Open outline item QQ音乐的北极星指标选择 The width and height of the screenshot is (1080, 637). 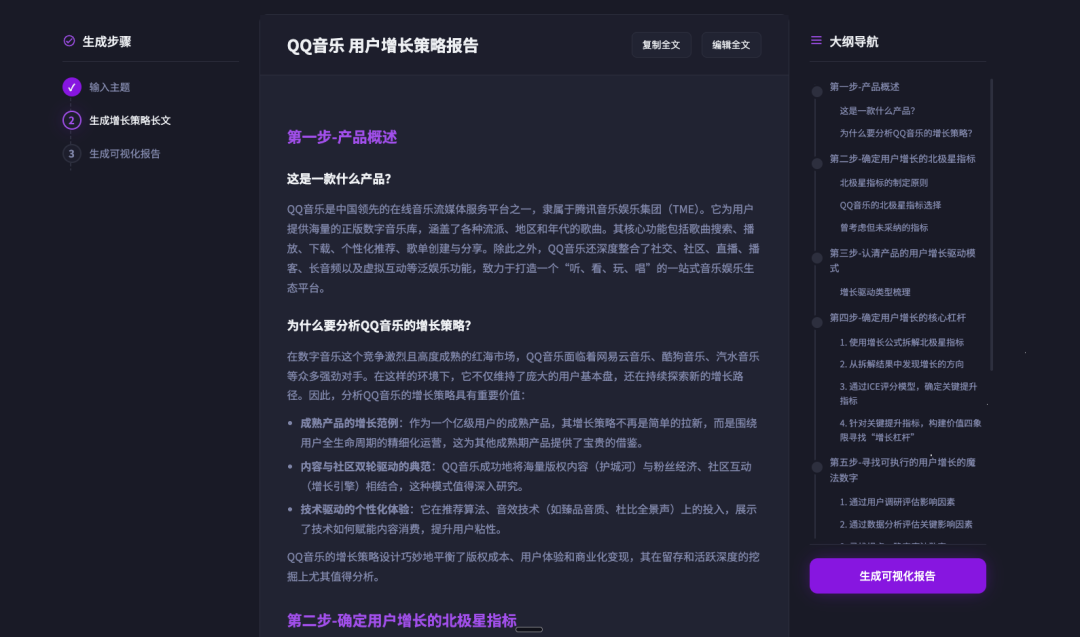click(x=890, y=205)
